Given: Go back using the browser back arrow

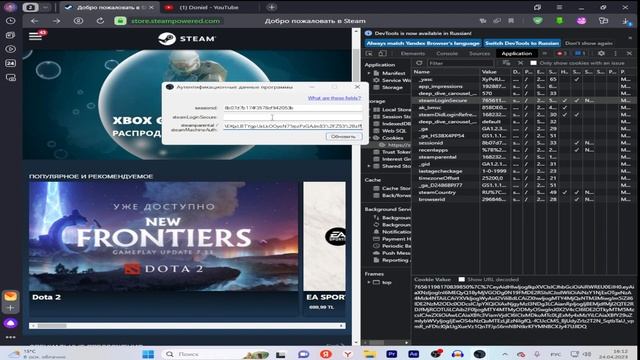Looking at the screenshot, I should [x=35, y=21].
